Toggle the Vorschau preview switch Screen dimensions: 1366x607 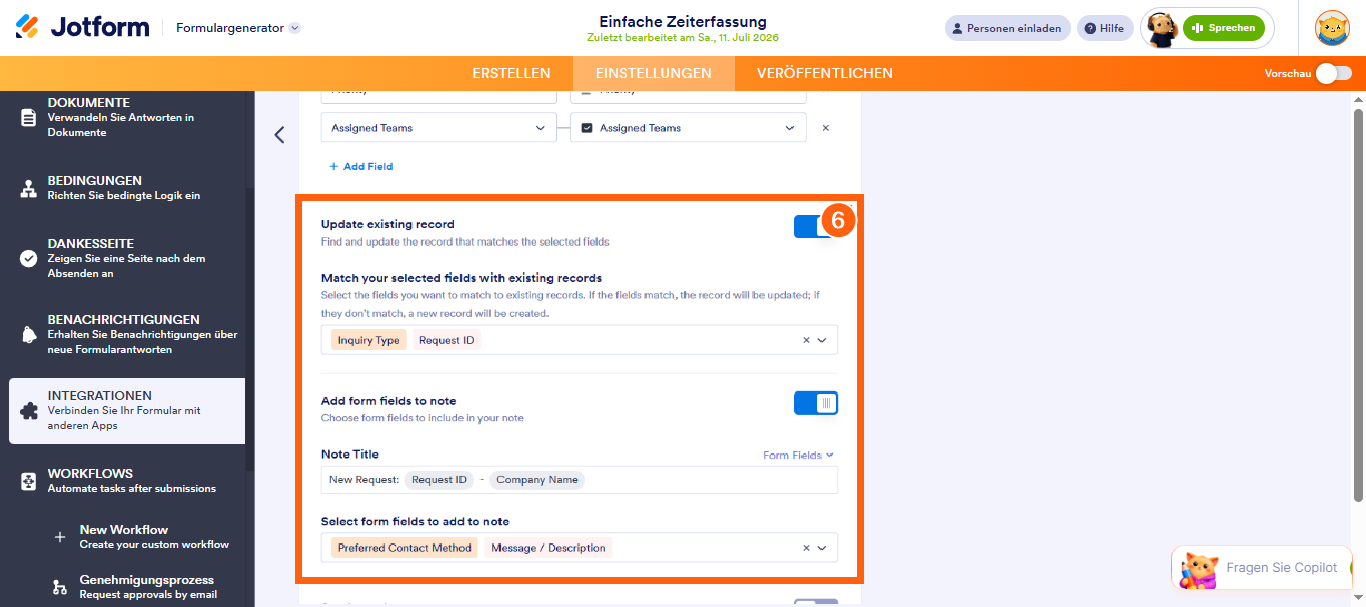point(1333,73)
